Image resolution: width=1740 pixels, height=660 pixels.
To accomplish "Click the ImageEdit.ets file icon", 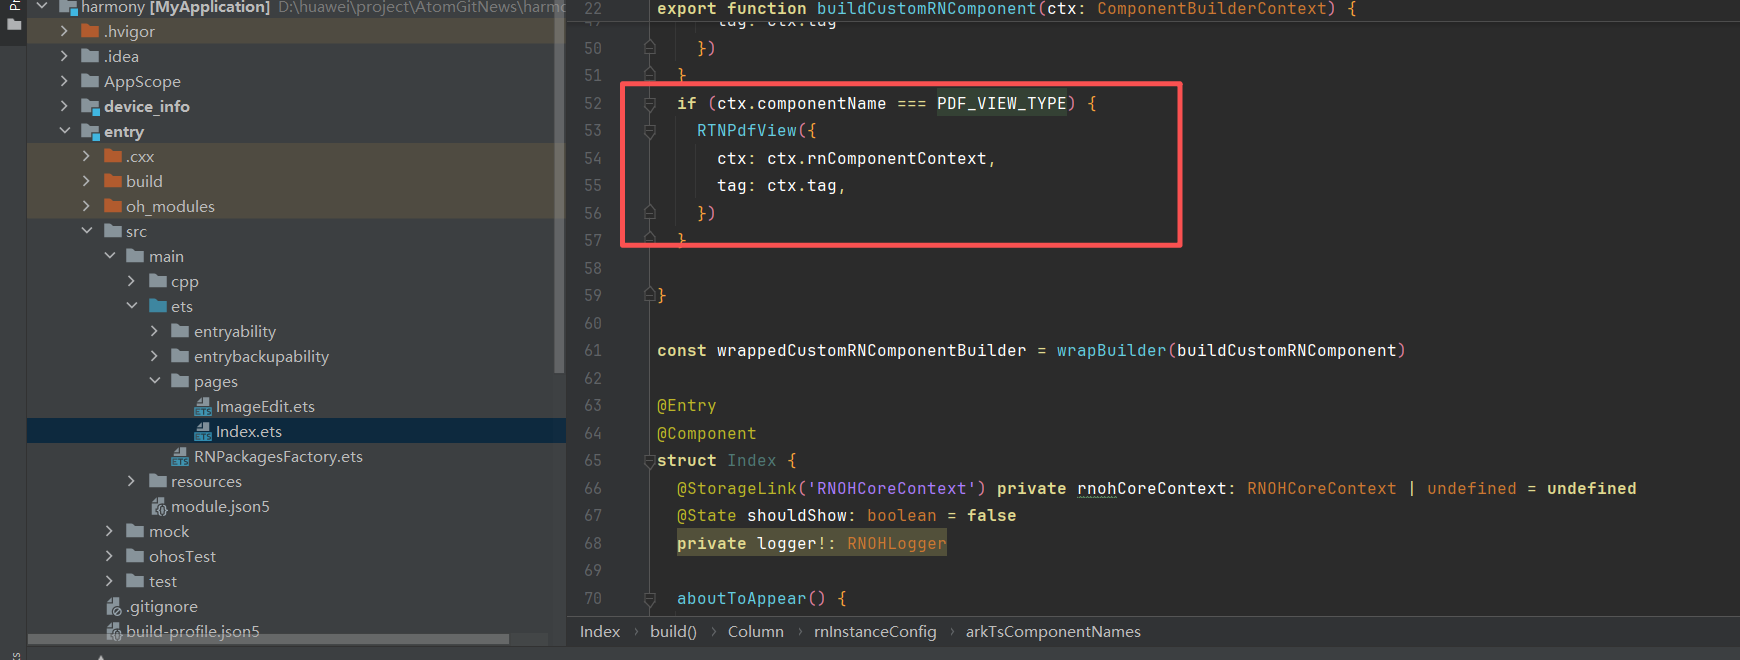I will tap(203, 406).
